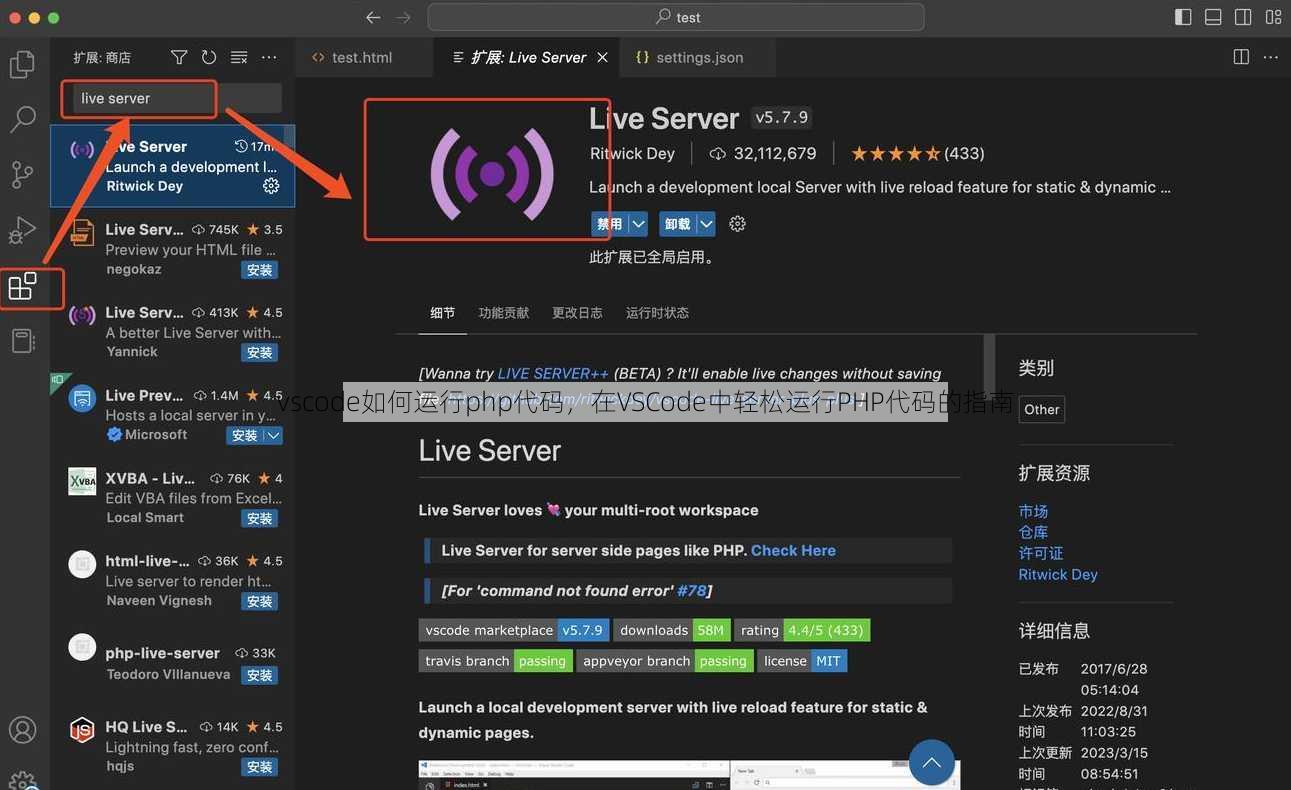1291x790 pixels.
Task: Open settings gear beside uninstall button
Action: (x=737, y=224)
